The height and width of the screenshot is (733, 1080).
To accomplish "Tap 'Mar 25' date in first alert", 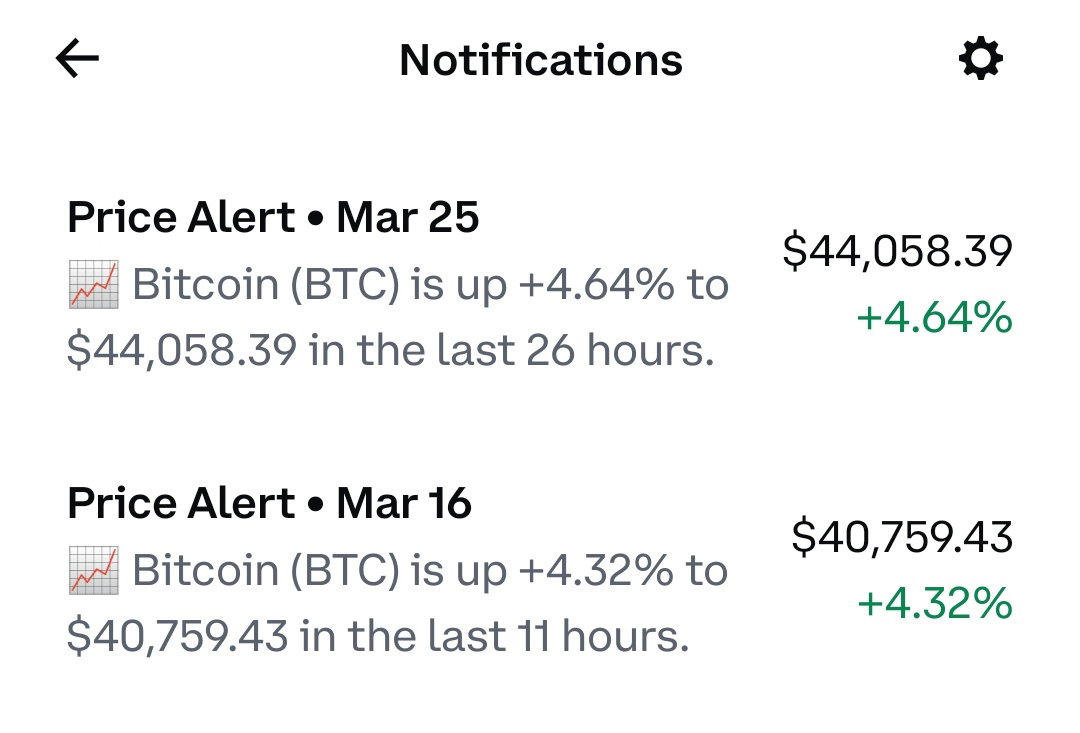I will [x=407, y=218].
